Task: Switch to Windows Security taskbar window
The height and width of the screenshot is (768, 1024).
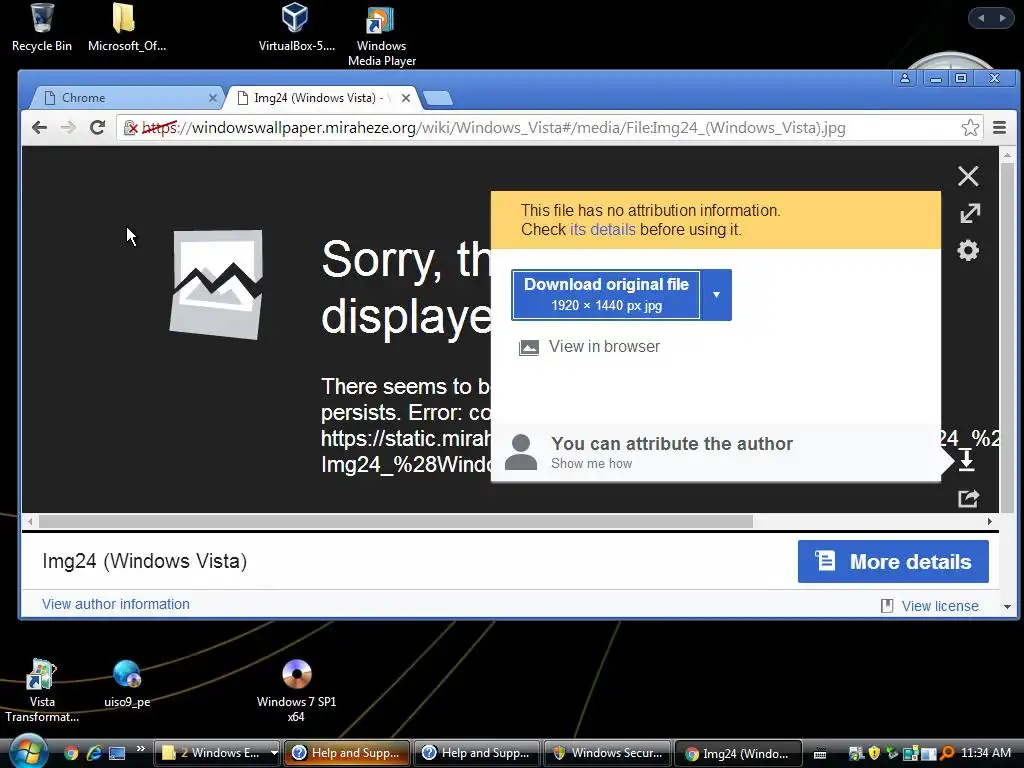Action: pos(607,753)
